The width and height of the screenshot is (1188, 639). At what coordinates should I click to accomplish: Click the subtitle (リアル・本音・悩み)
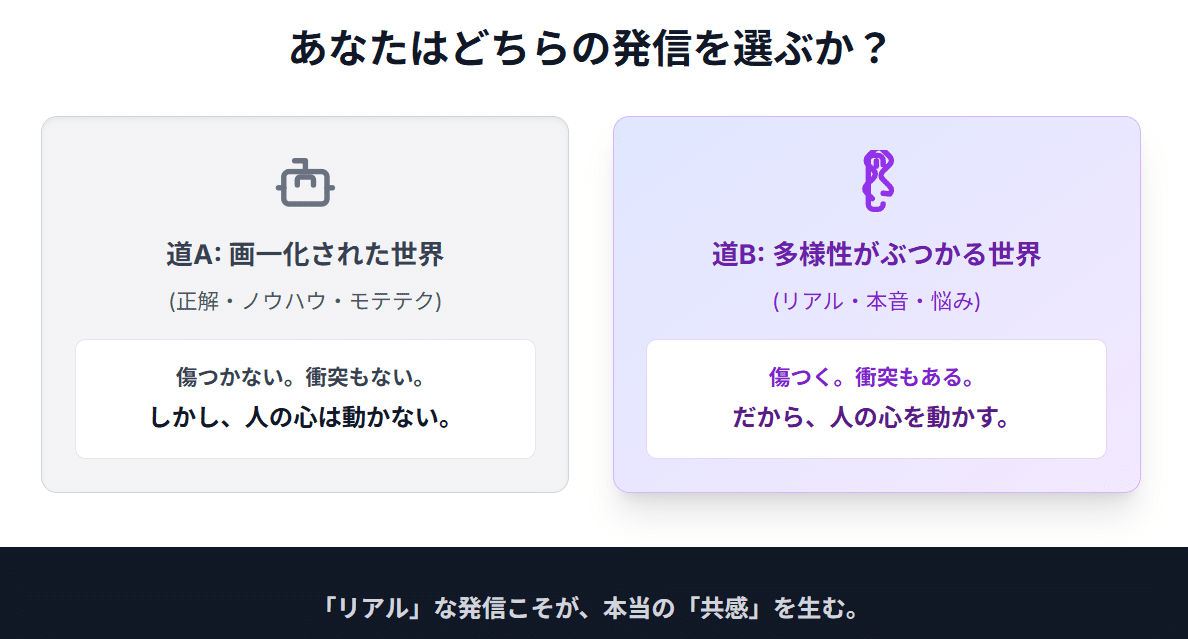click(x=877, y=301)
